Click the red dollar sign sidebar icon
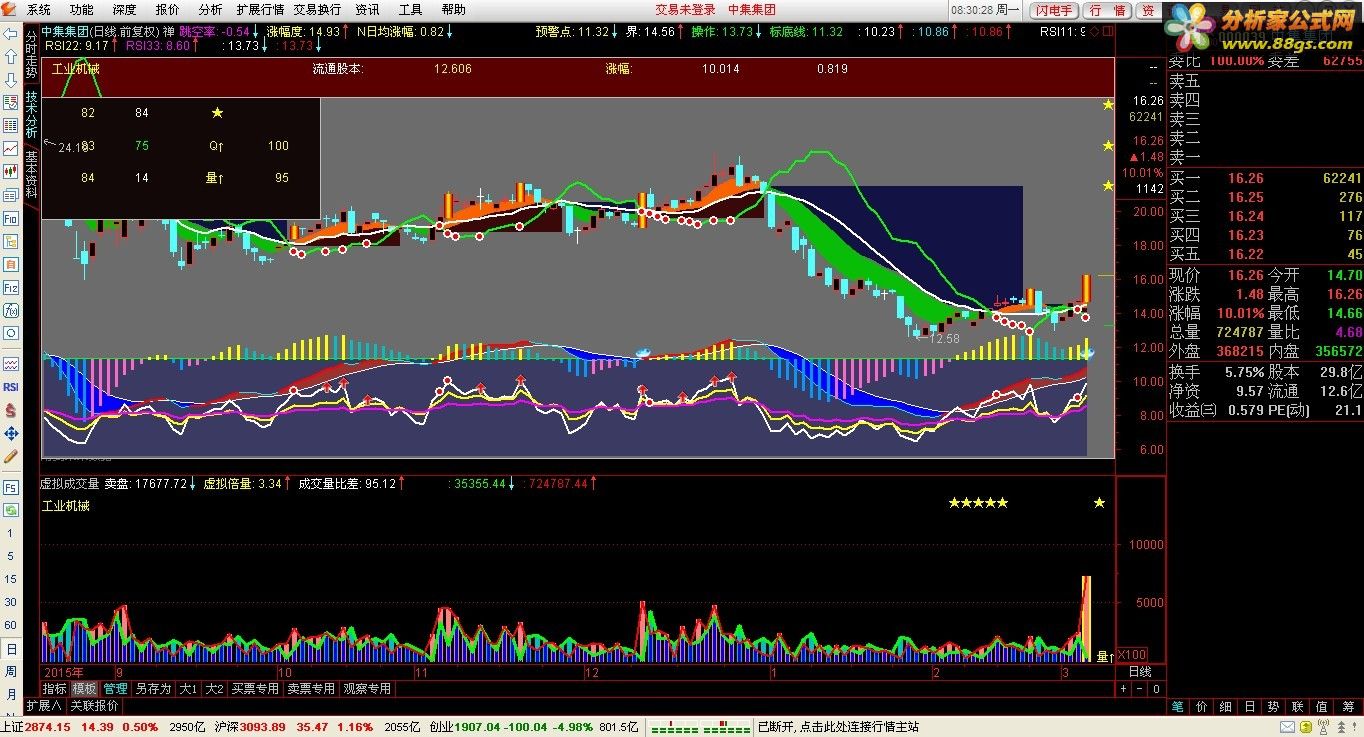This screenshot has height=737, width=1364. click(x=11, y=410)
